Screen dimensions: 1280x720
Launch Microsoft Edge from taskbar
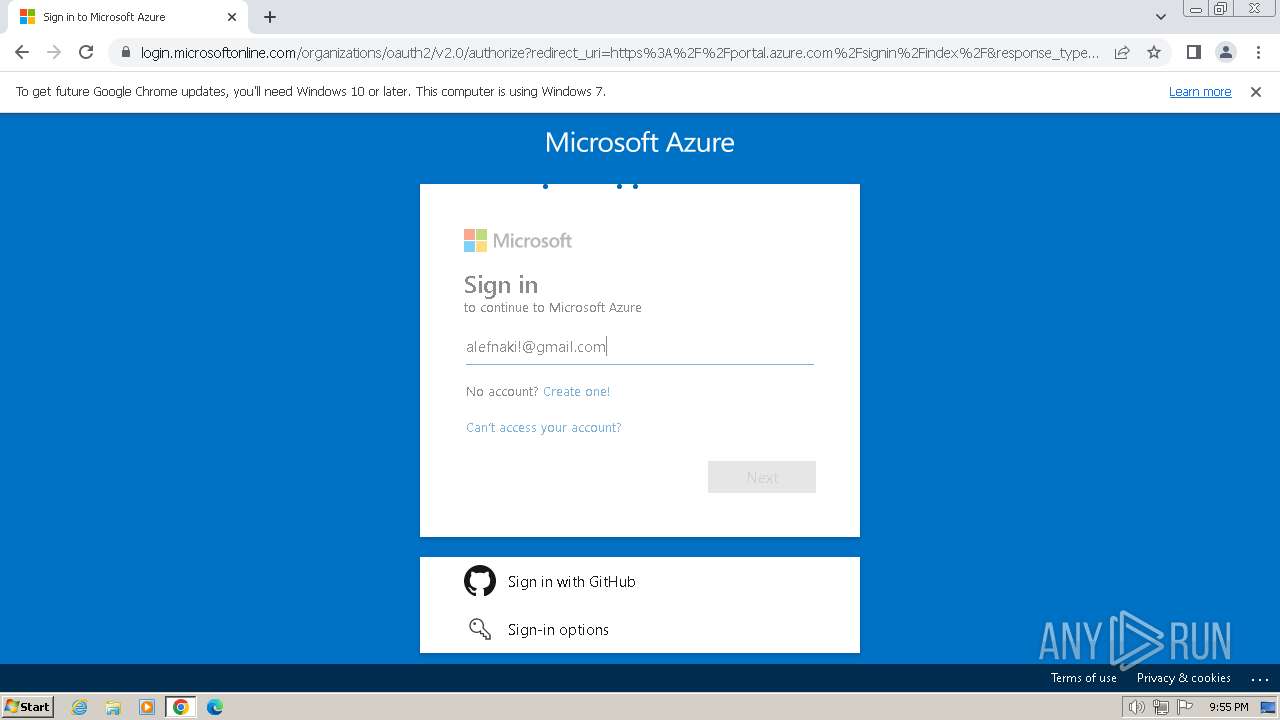215,707
